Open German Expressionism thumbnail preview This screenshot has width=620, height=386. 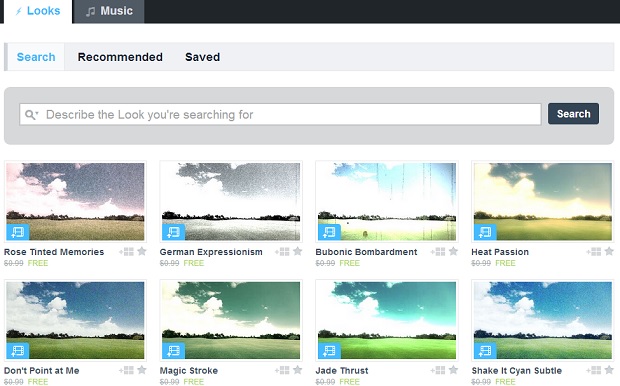coord(231,202)
